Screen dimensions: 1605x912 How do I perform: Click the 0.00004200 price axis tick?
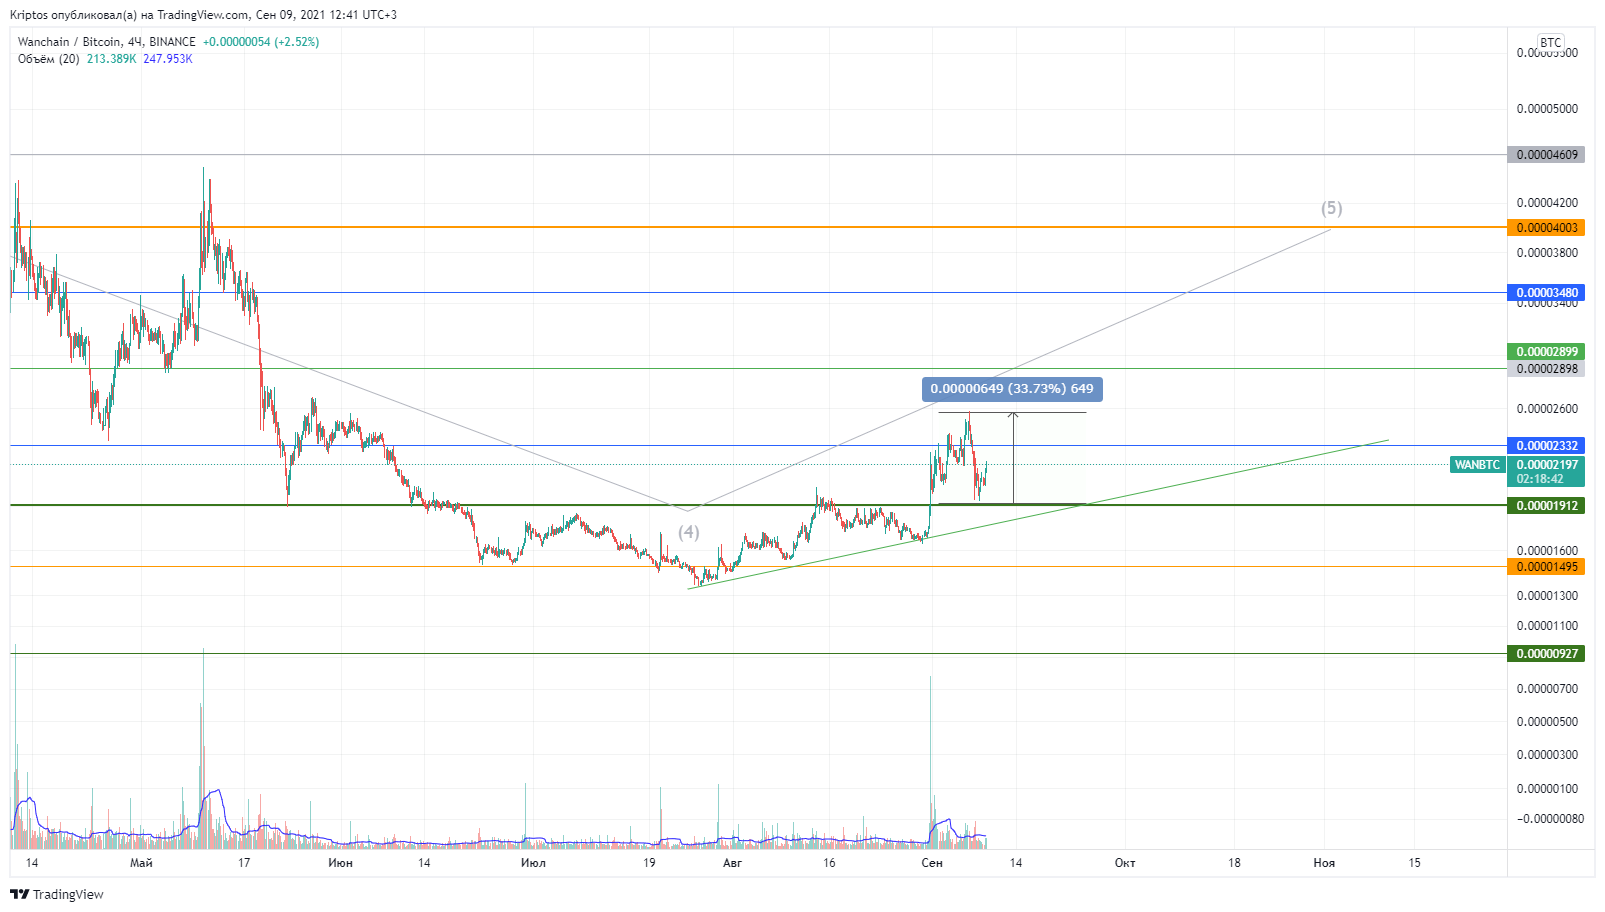tap(1547, 203)
